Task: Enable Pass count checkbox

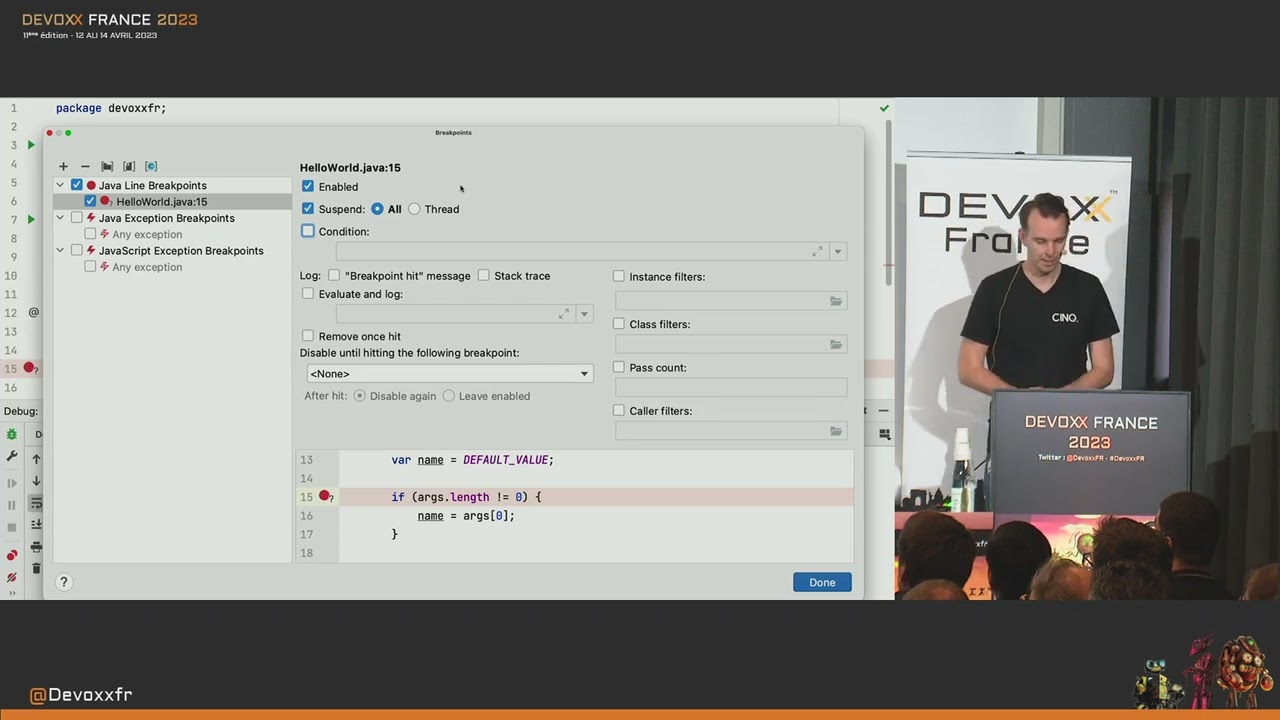Action: click(x=619, y=367)
